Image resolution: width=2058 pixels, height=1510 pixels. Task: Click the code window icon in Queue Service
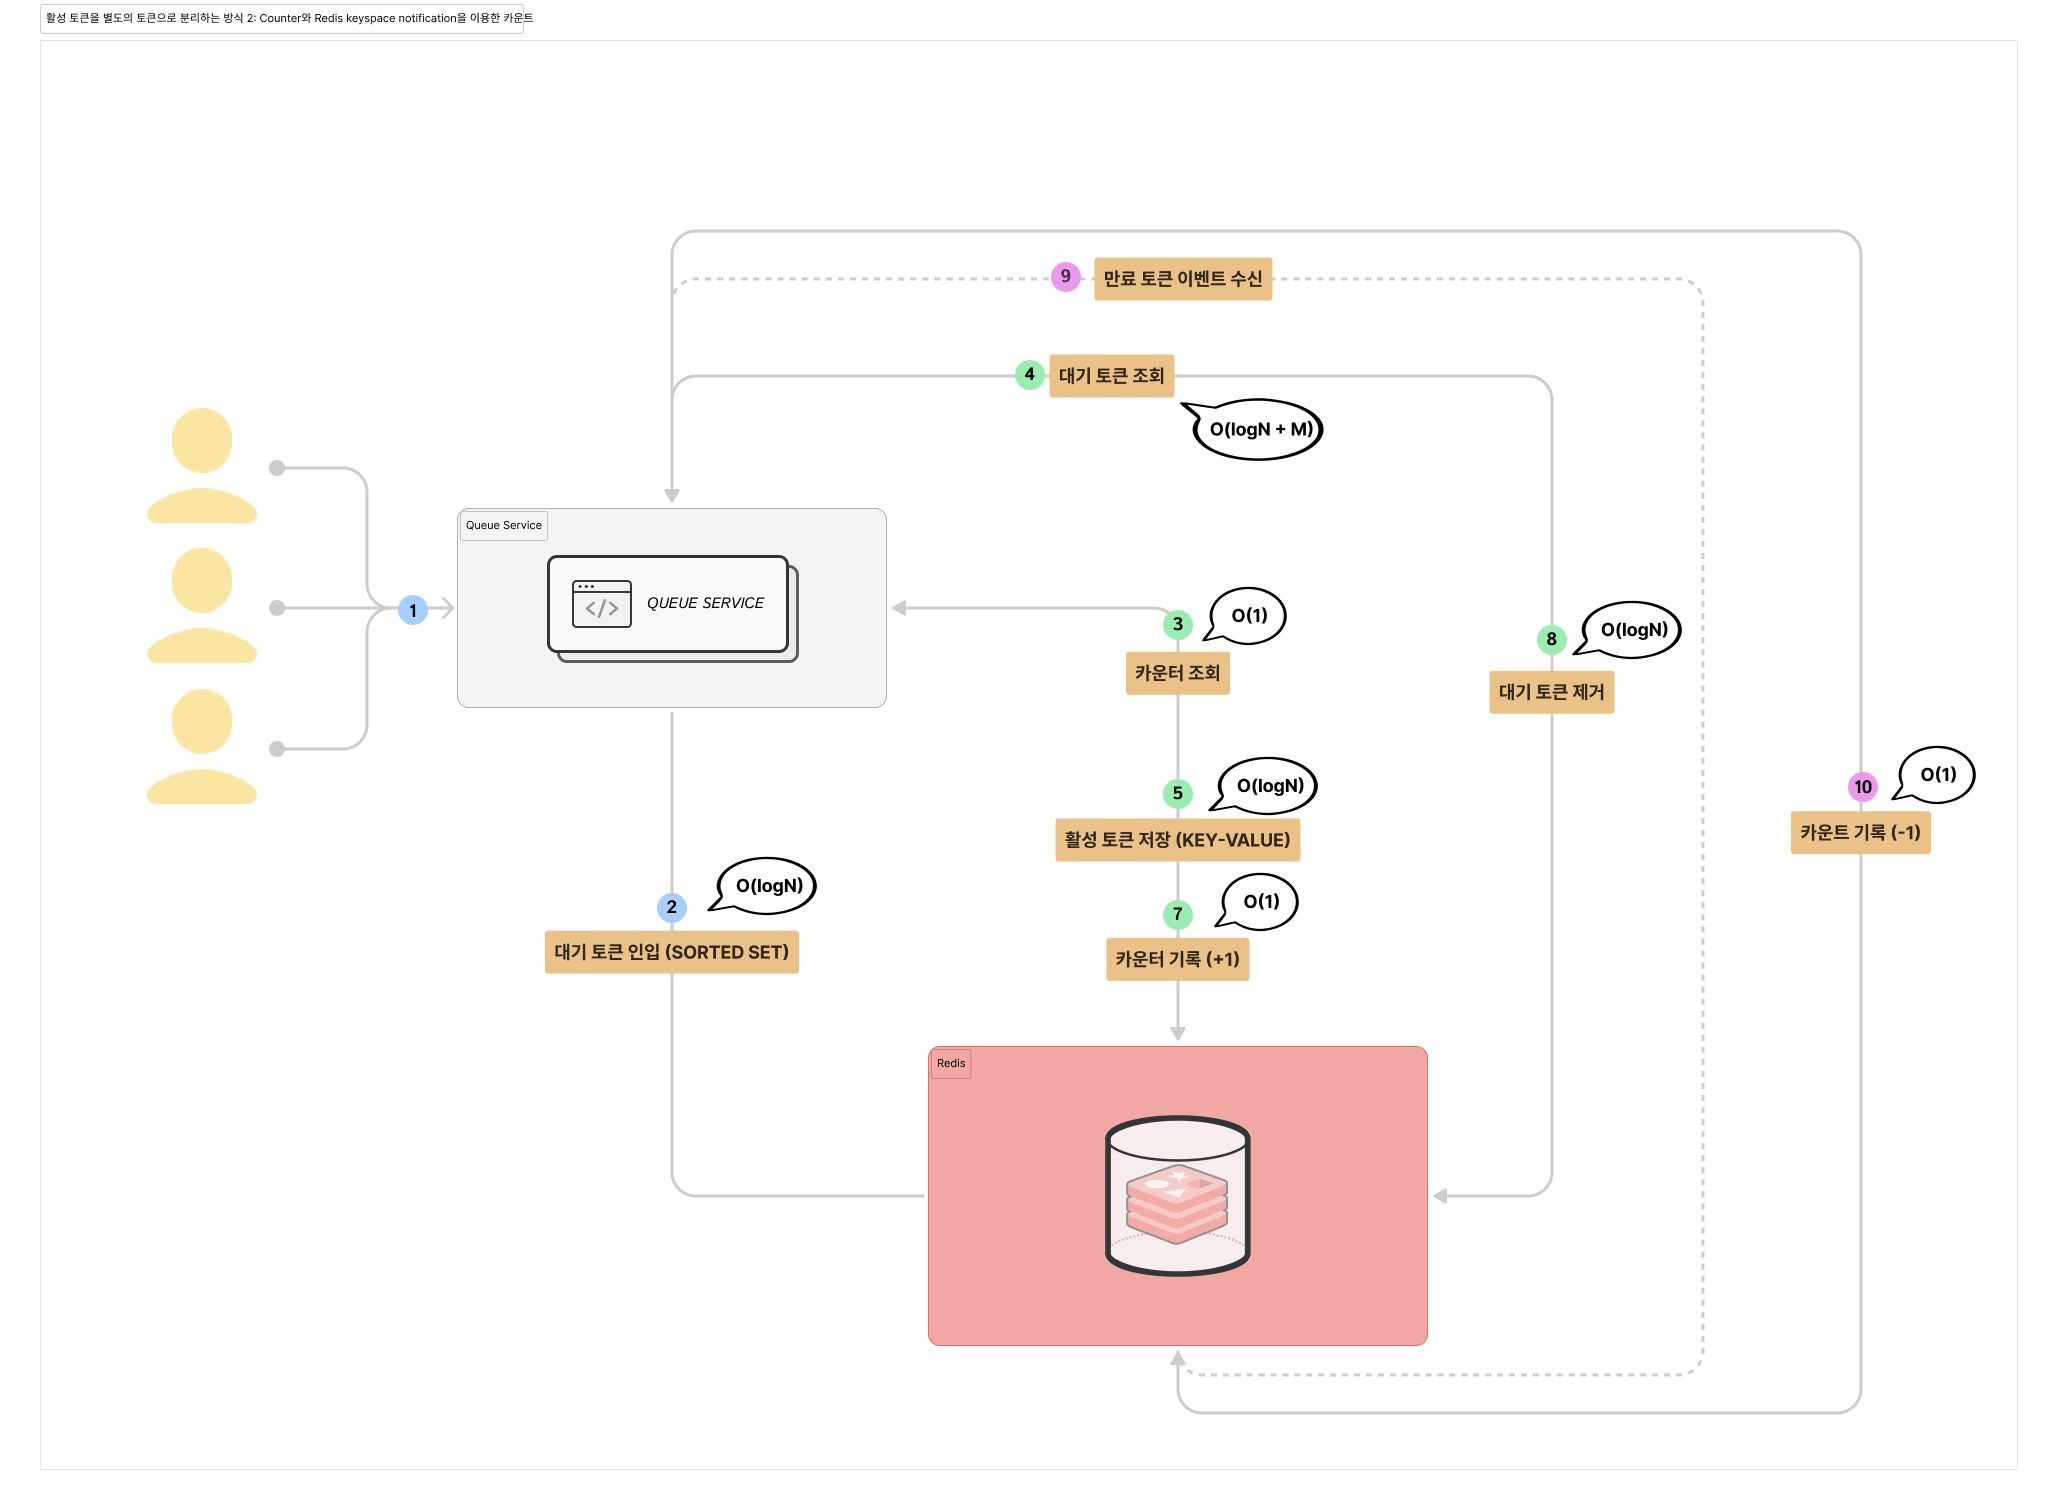(x=601, y=604)
